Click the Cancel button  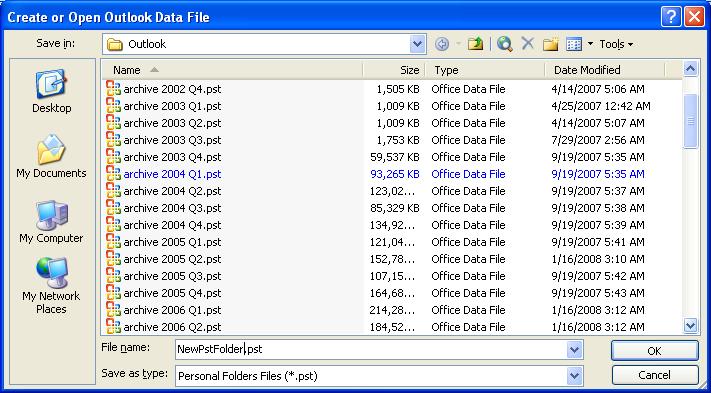click(x=654, y=375)
